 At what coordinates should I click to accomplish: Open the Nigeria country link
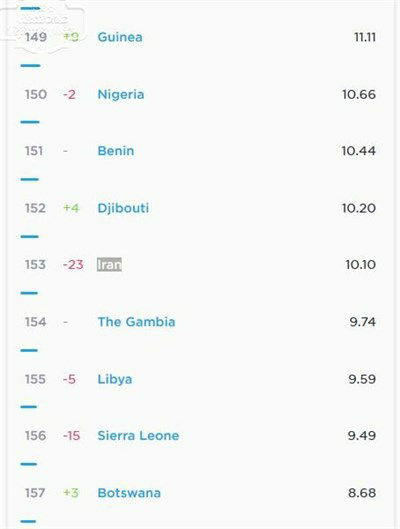[121, 94]
